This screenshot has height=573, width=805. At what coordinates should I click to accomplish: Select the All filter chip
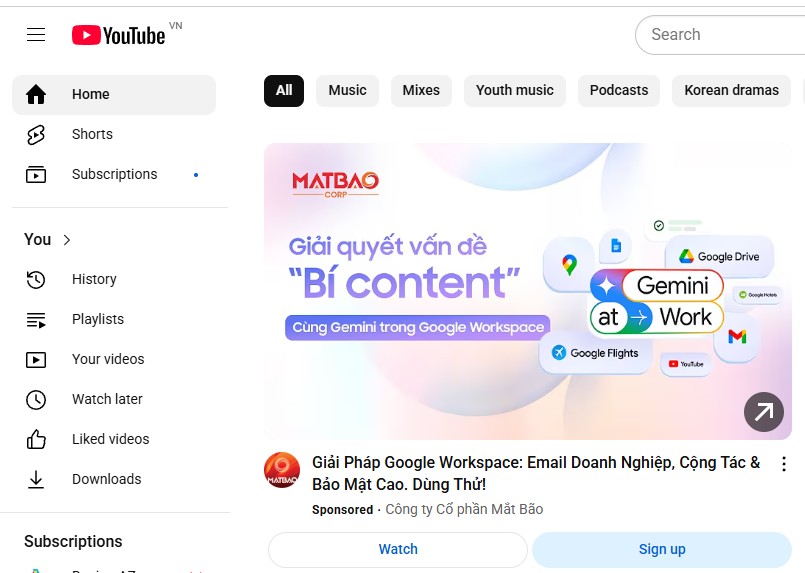[284, 91]
